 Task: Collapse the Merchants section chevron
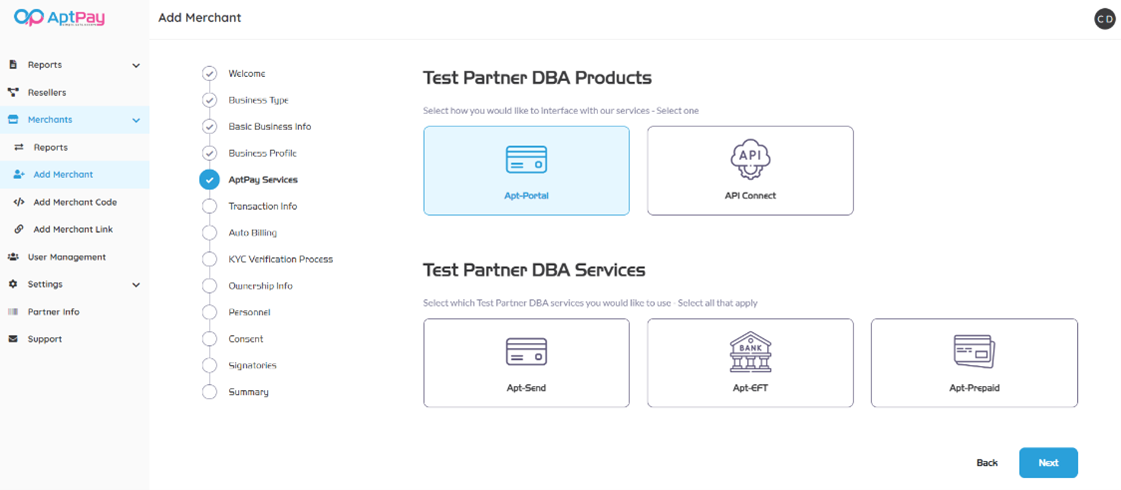[136, 120]
